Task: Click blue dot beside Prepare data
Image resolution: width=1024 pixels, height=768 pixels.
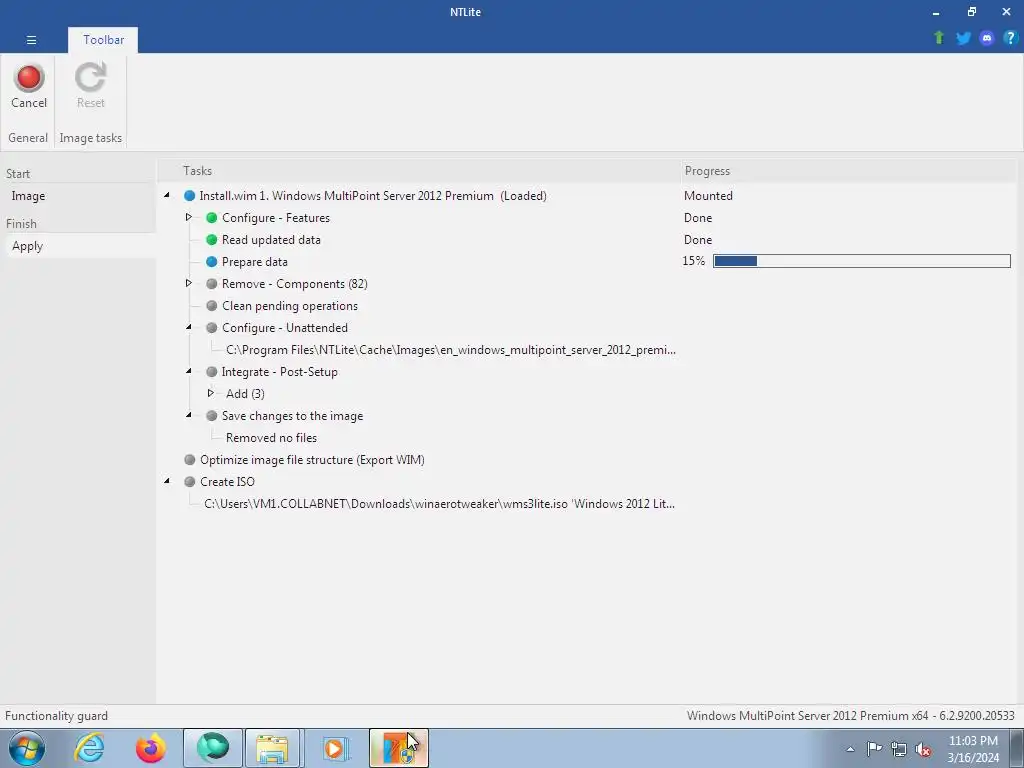Action: tap(212, 262)
